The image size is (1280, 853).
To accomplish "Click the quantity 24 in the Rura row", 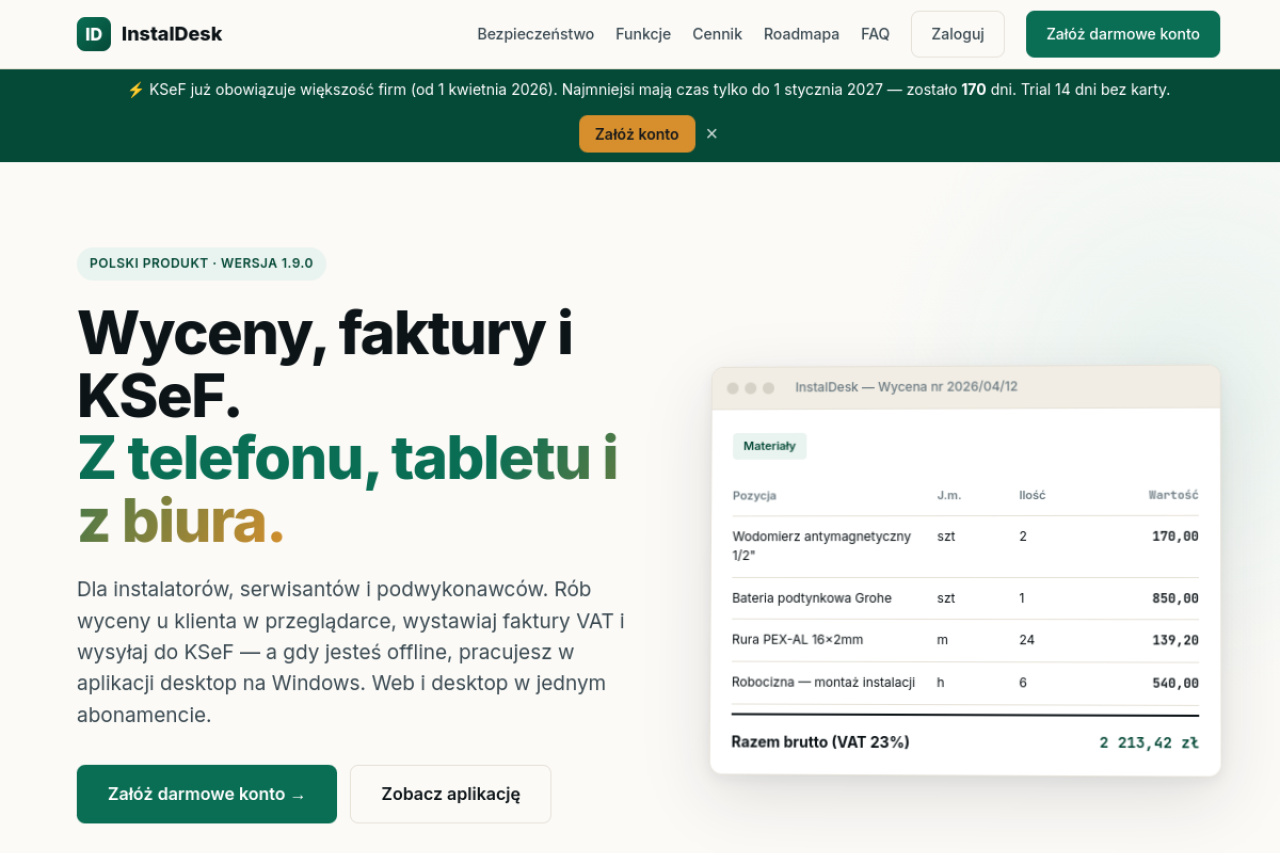I will (x=1027, y=640).
